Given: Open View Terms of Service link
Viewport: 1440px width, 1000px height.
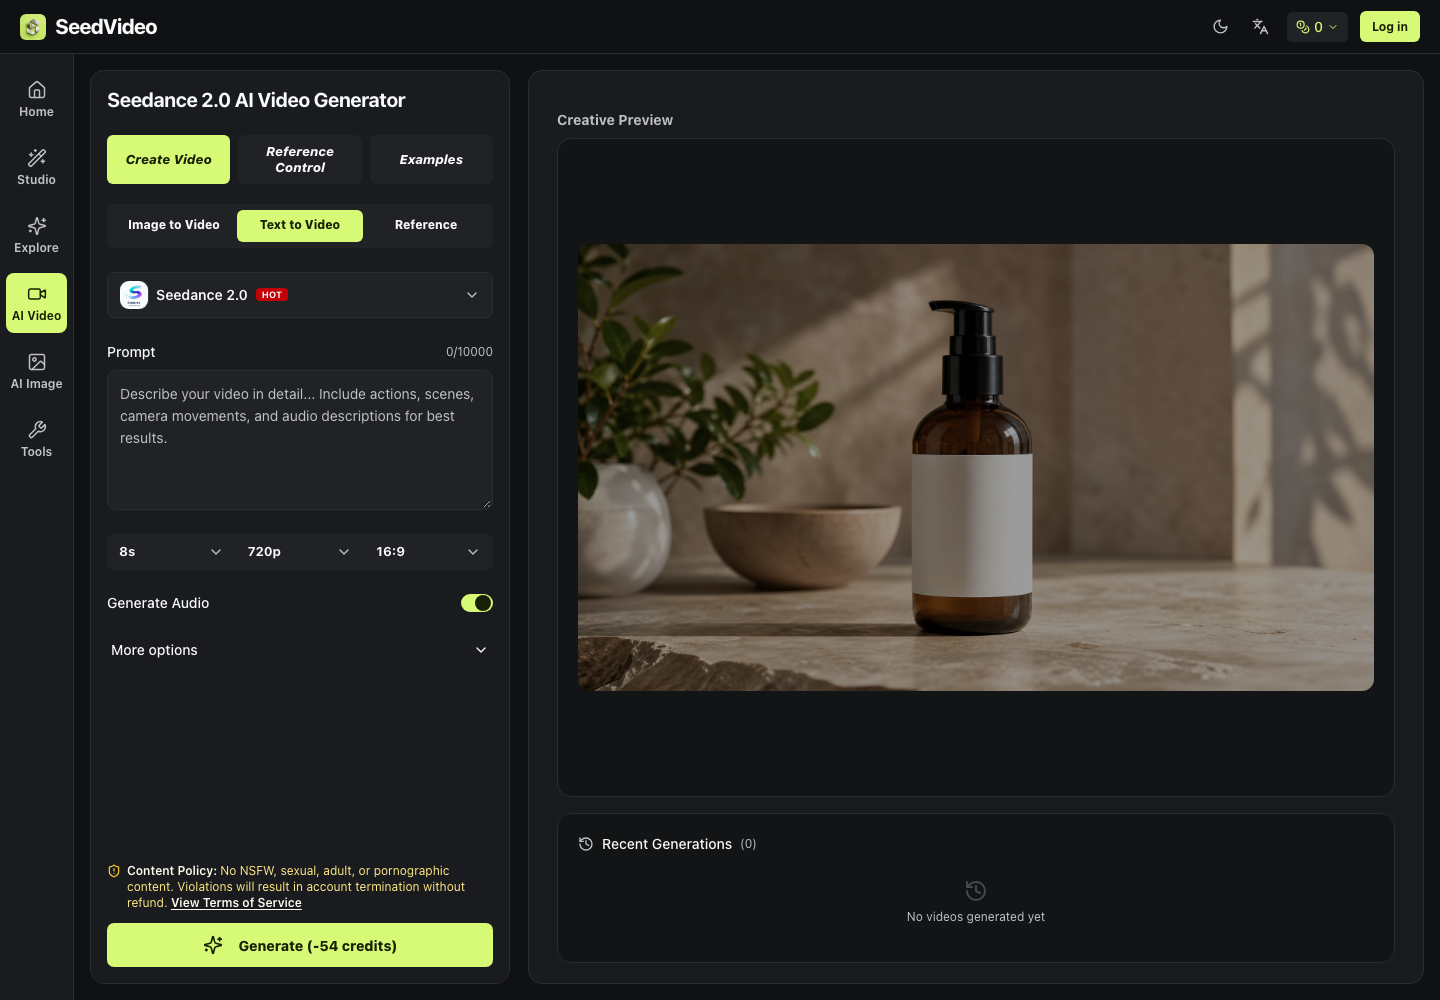Looking at the screenshot, I should point(236,903).
